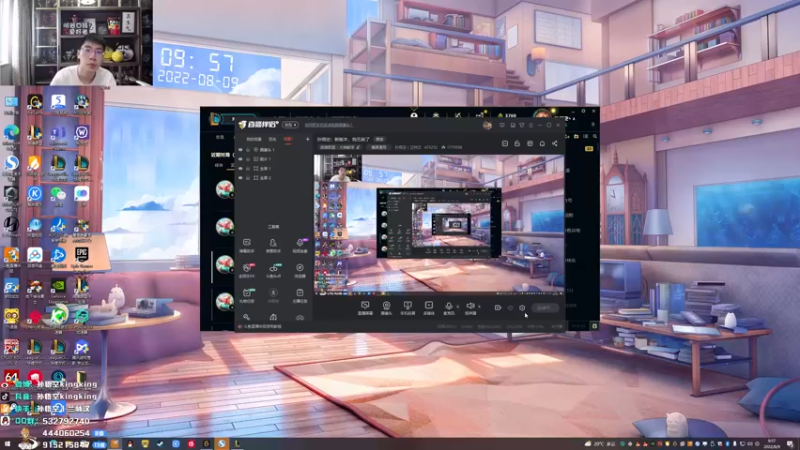Viewport: 800px width, 450px height.
Task: Hide the 全屏 1 source with eye icon
Action: pyautogui.click(x=240, y=168)
